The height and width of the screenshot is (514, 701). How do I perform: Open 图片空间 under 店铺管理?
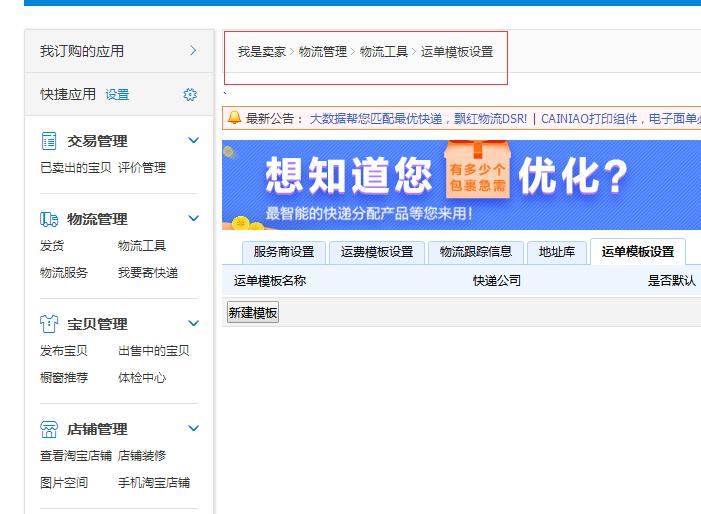pyautogui.click(x=64, y=483)
